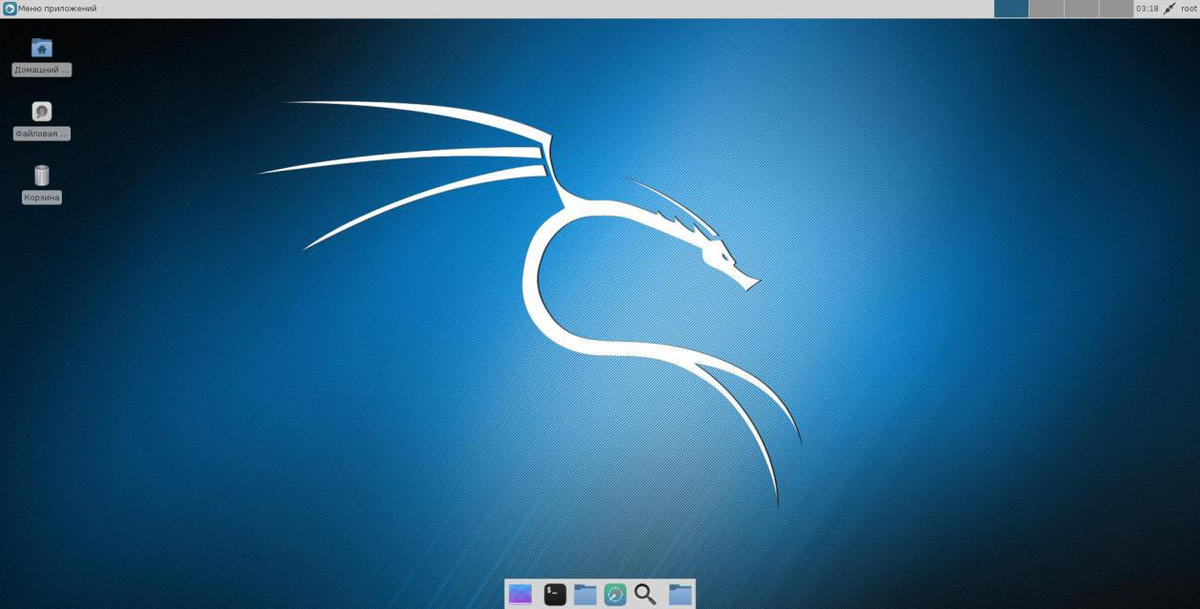Image resolution: width=1200 pixels, height=609 pixels.
Task: Click the 03:18 panel clock
Action: (1147, 9)
